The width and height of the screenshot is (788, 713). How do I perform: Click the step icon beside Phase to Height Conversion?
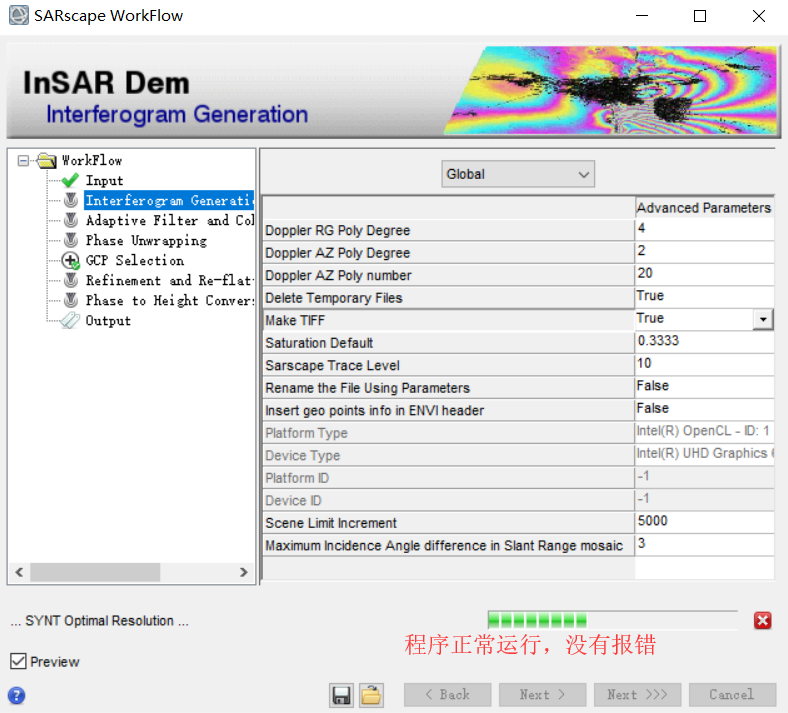click(71, 300)
